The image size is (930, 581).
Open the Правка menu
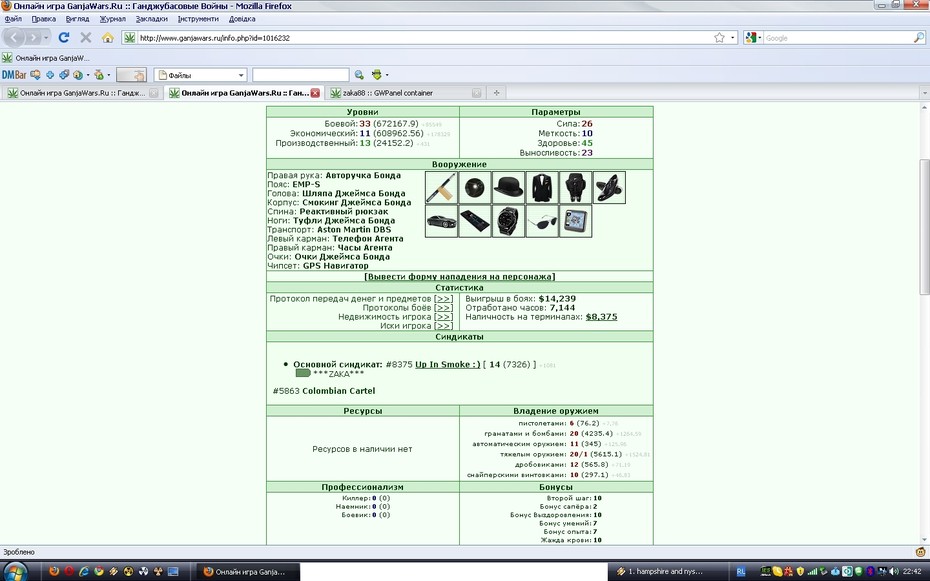44,19
